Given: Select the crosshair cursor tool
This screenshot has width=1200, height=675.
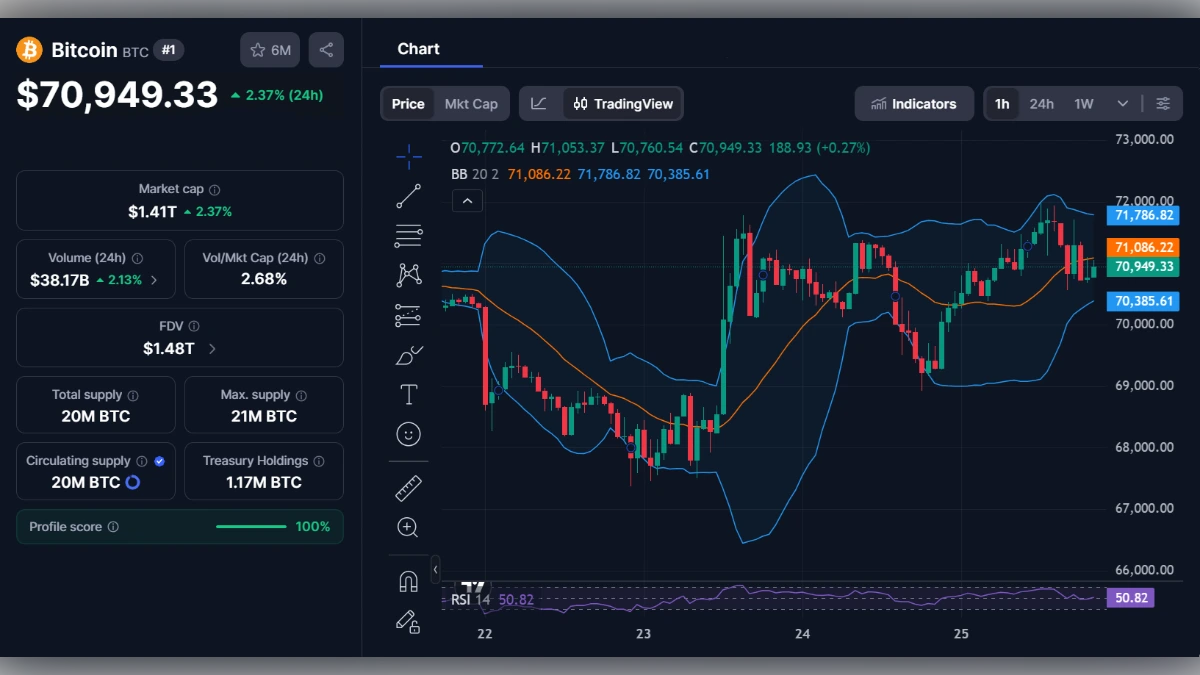Looking at the screenshot, I should 408,157.
